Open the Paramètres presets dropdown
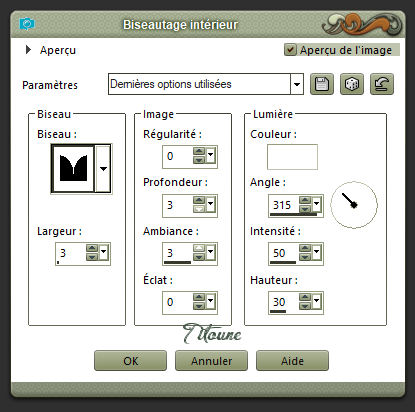This screenshot has width=415, height=412. click(297, 84)
